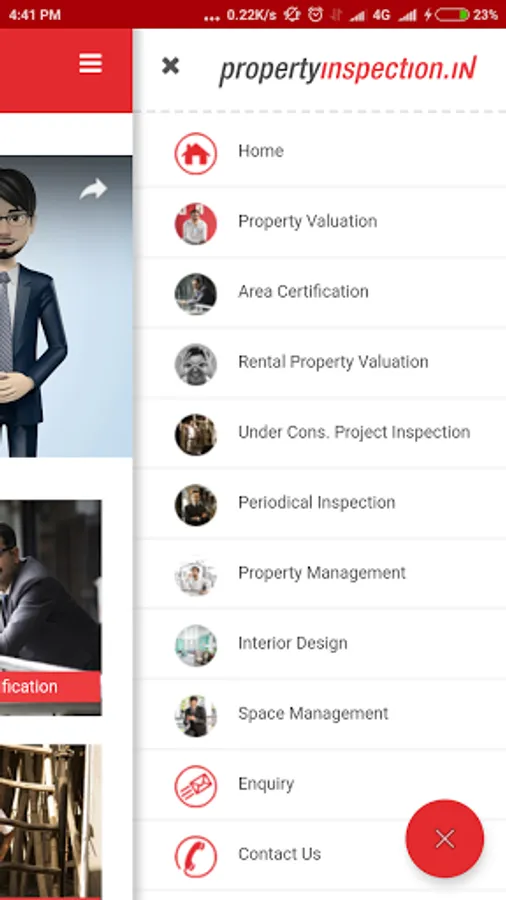
Task: Tap the Area Certification circular thumbnail
Action: (x=196, y=294)
